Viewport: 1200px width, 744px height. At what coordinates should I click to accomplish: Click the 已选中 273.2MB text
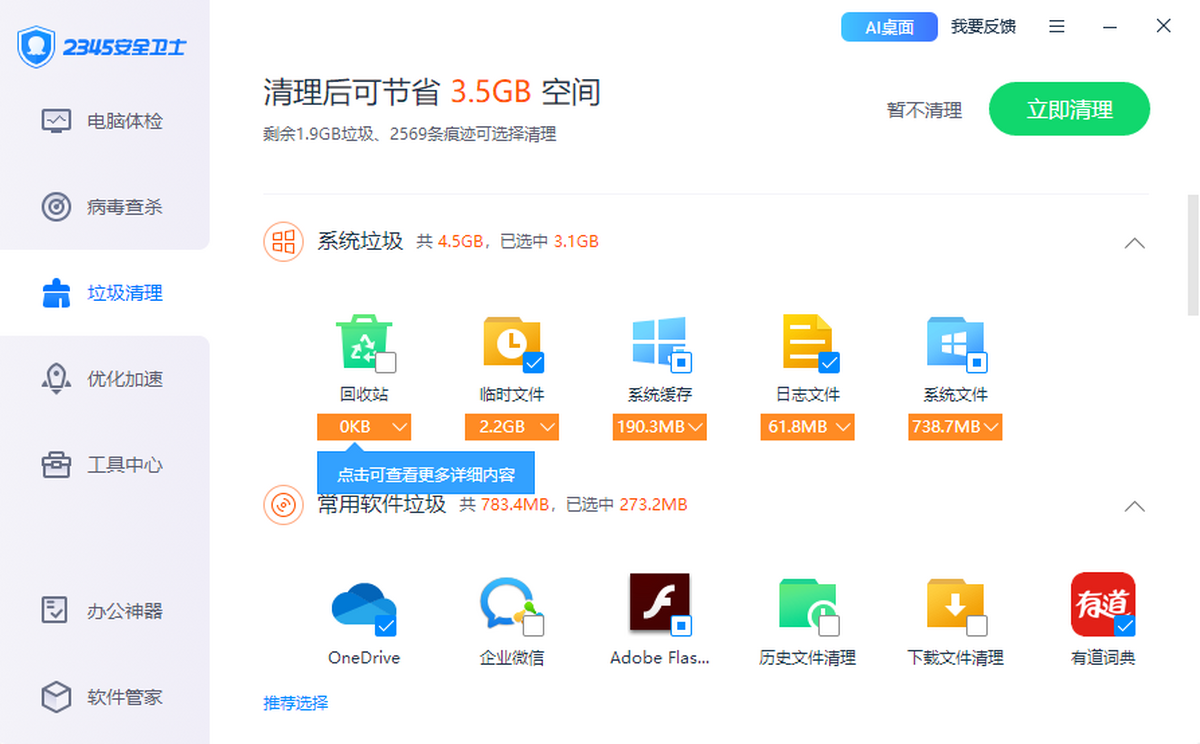(x=626, y=505)
